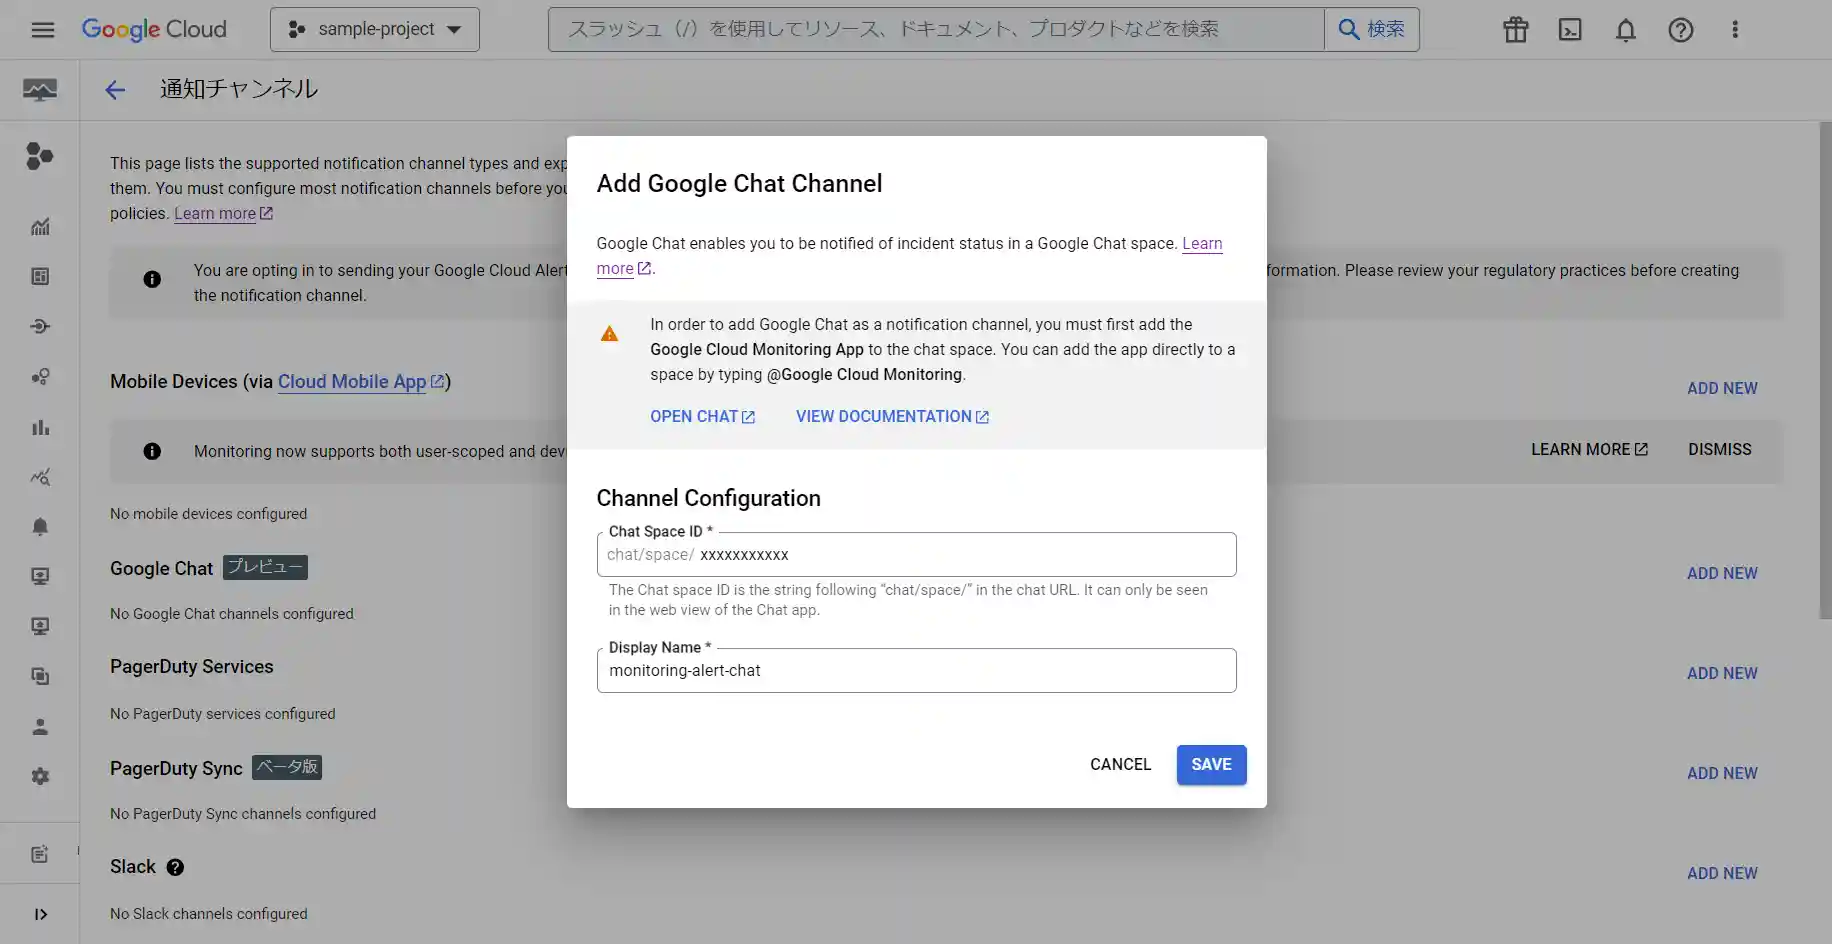Screen dimensions: 1832x944
Task: Click the 'Channel Configuration' heading
Action: click(708, 498)
